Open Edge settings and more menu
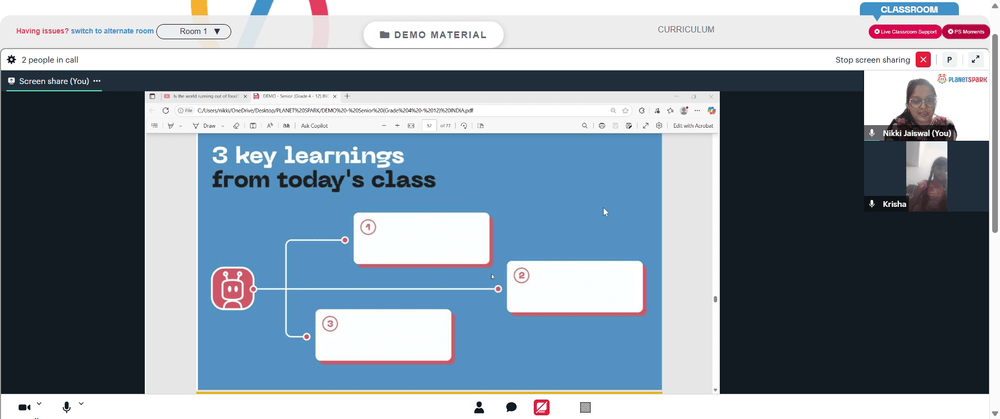 (x=697, y=110)
